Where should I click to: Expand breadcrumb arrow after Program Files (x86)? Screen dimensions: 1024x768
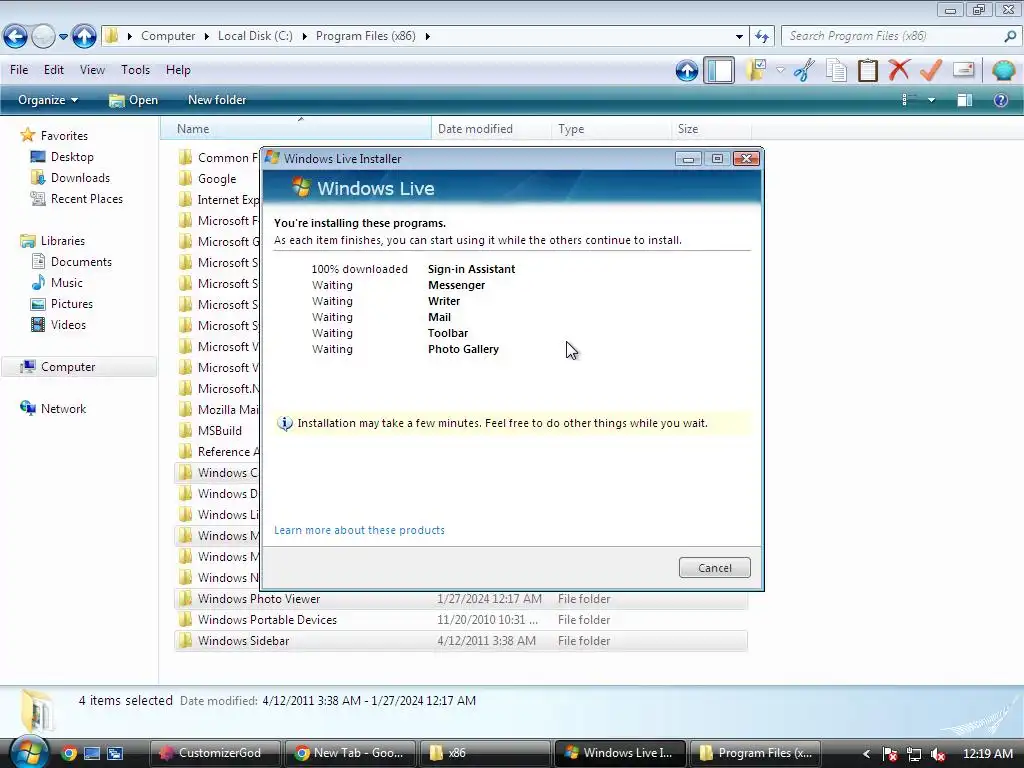(x=428, y=37)
